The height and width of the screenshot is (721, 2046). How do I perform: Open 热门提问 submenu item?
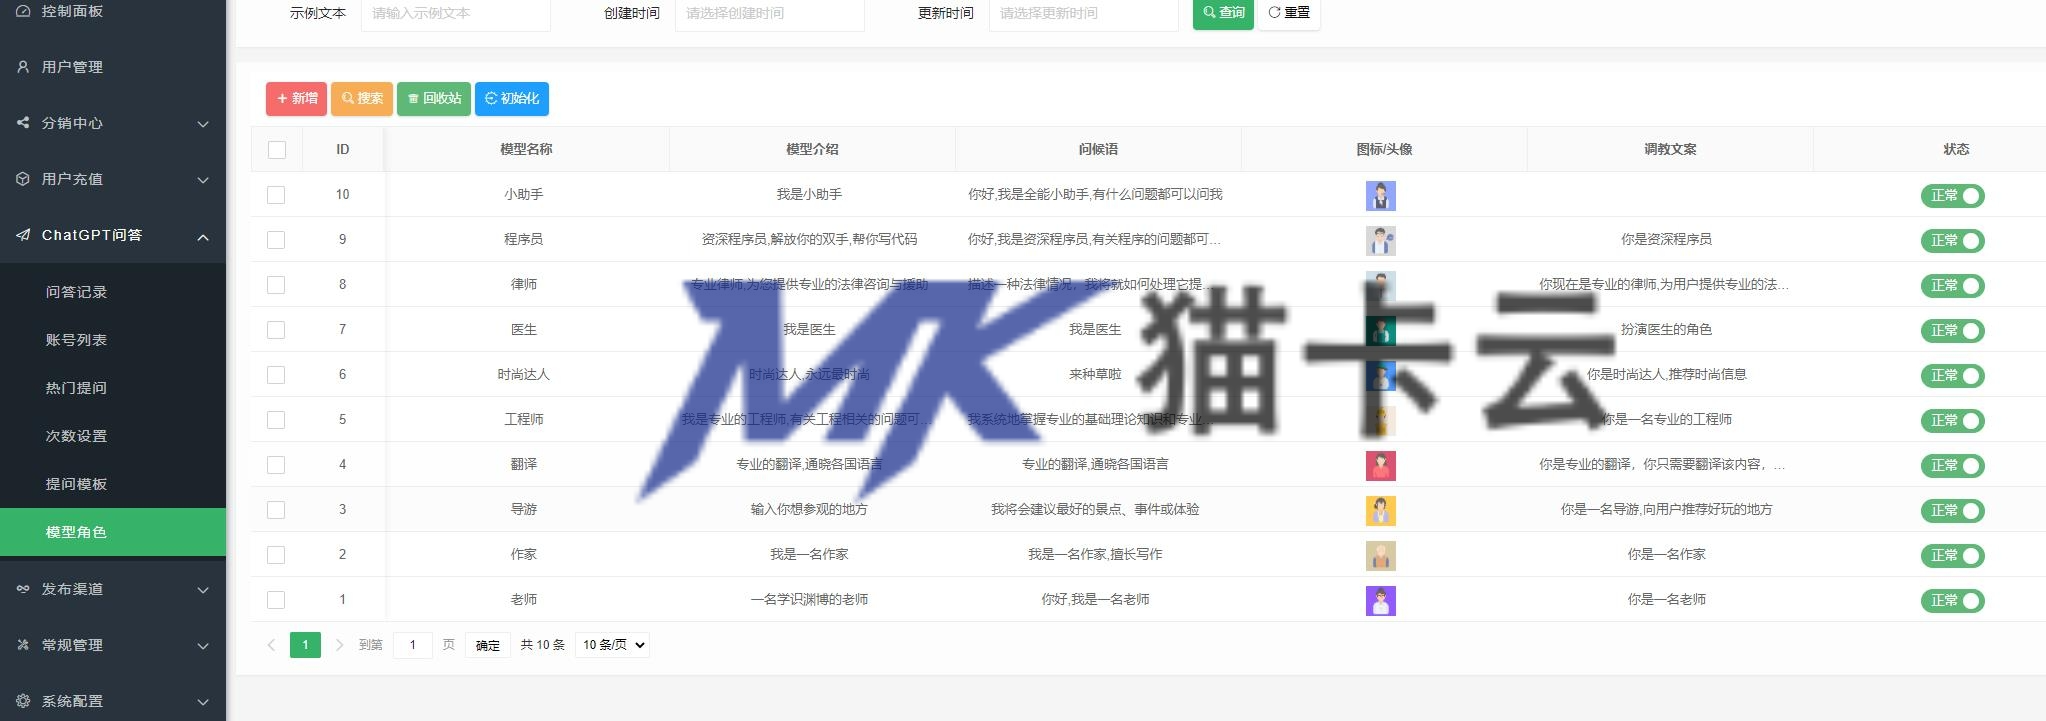pyautogui.click(x=113, y=388)
